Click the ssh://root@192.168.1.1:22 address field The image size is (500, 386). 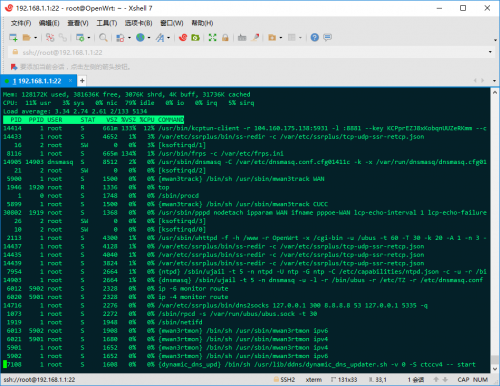247,52
